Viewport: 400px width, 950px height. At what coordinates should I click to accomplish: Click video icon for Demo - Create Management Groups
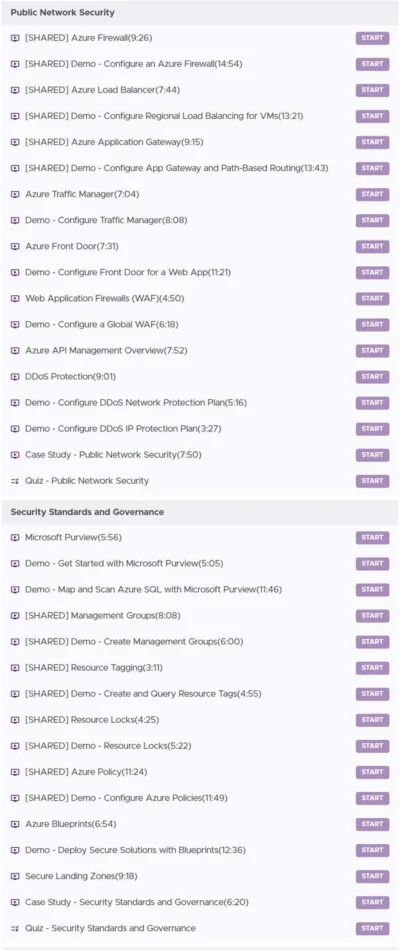[15, 642]
